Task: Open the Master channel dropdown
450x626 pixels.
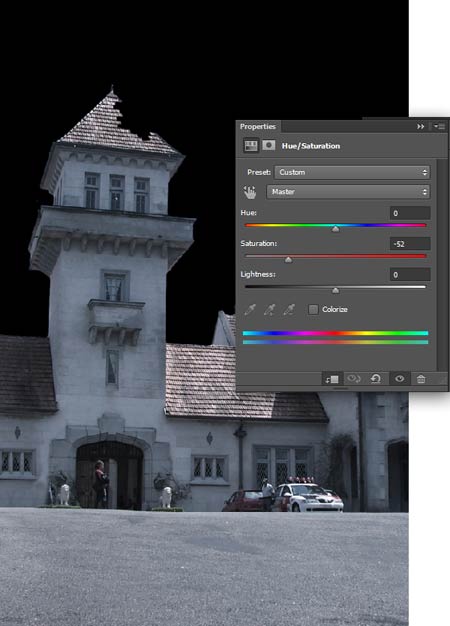Action: 348,192
